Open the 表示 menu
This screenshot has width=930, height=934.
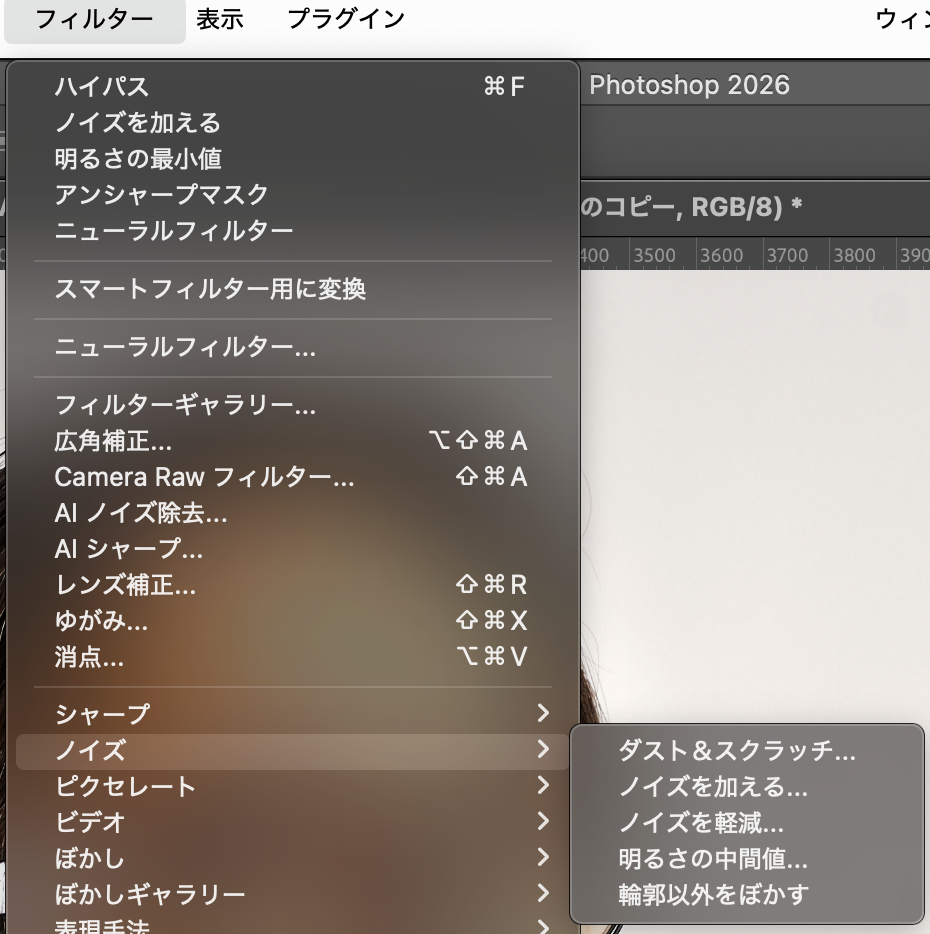click(220, 20)
